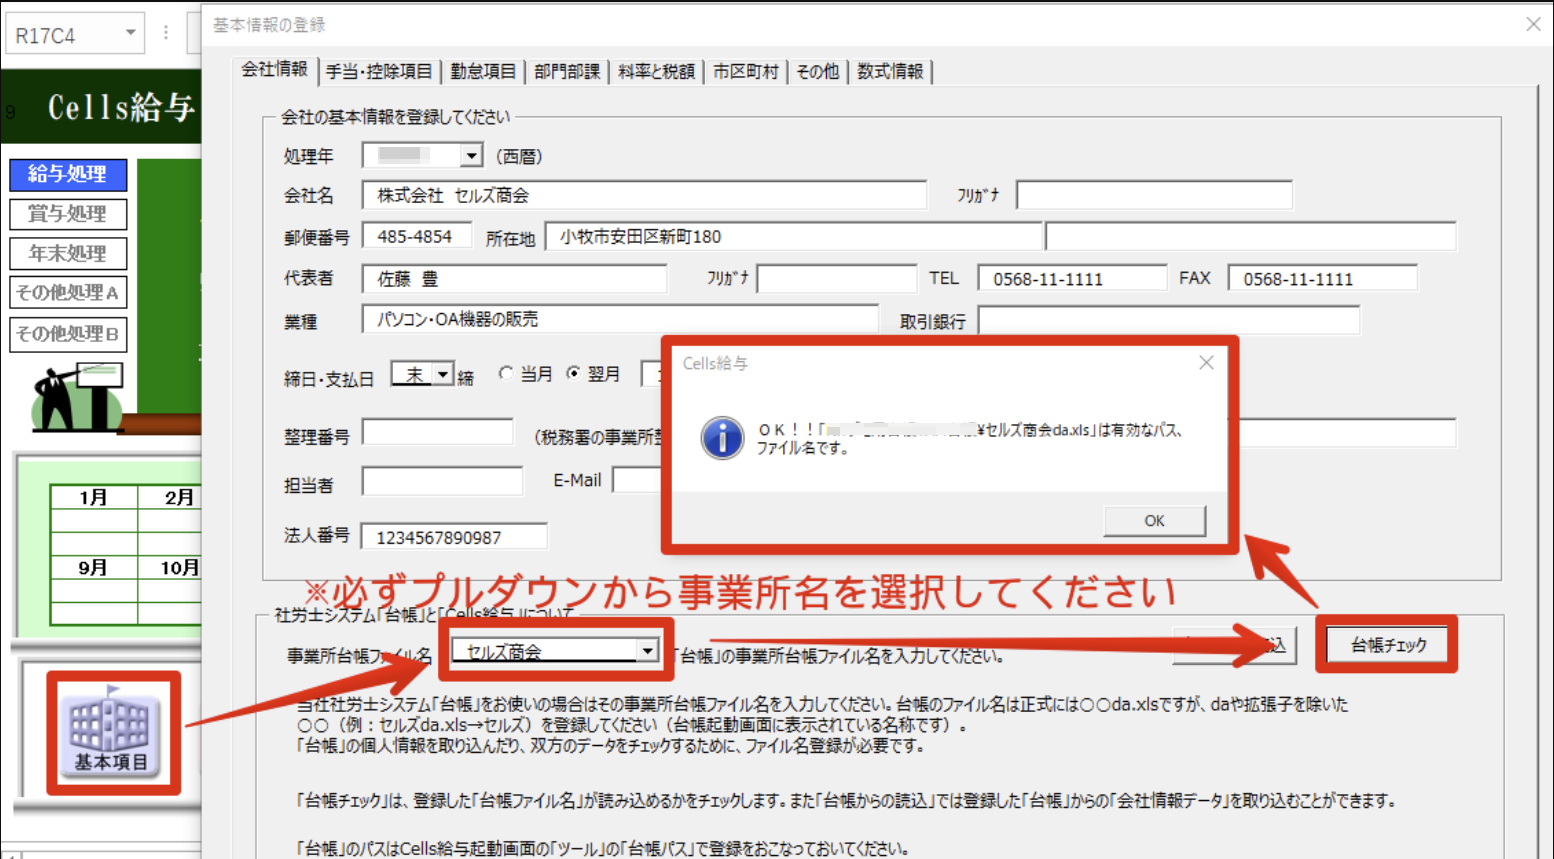This screenshot has width=1554, height=859.
Task: Click the 台帳チェック button
Action: 1388,645
